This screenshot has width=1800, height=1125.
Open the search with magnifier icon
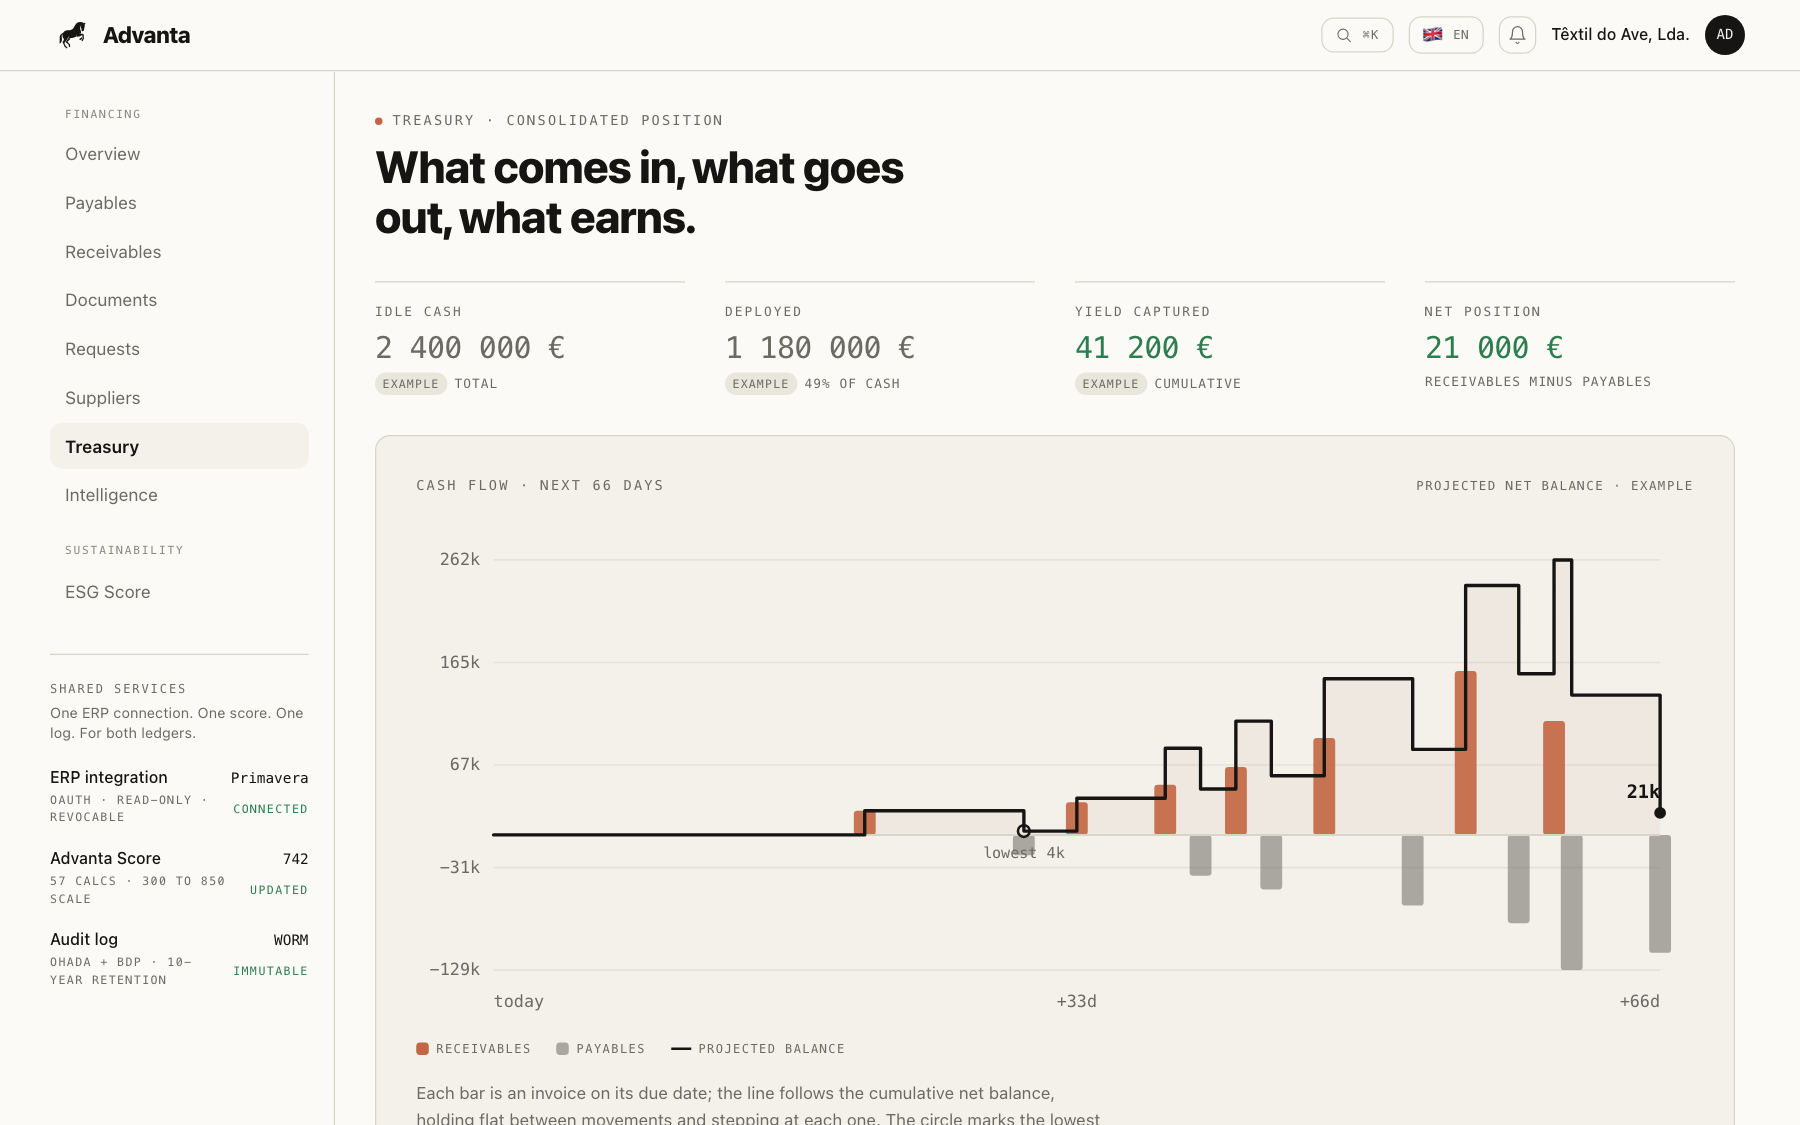coord(1357,35)
